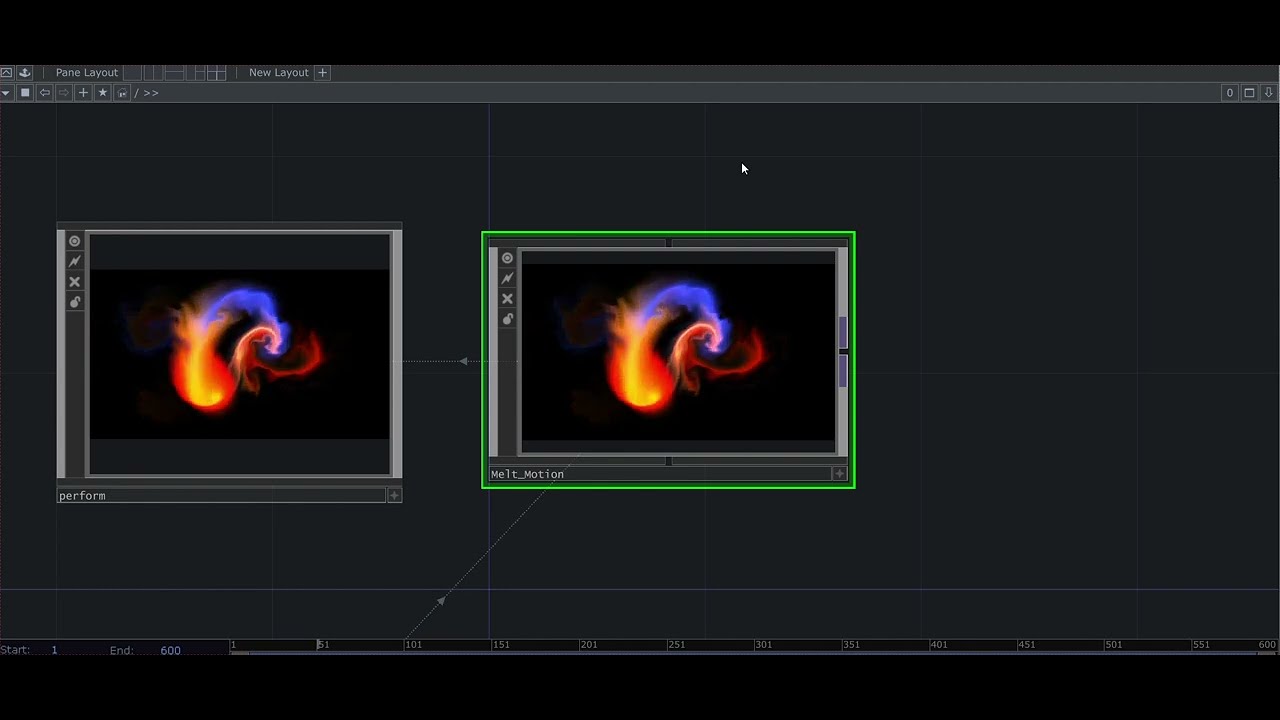1280x720 pixels.
Task: Select the three-pane layout icon
Action: pyautogui.click(x=195, y=72)
